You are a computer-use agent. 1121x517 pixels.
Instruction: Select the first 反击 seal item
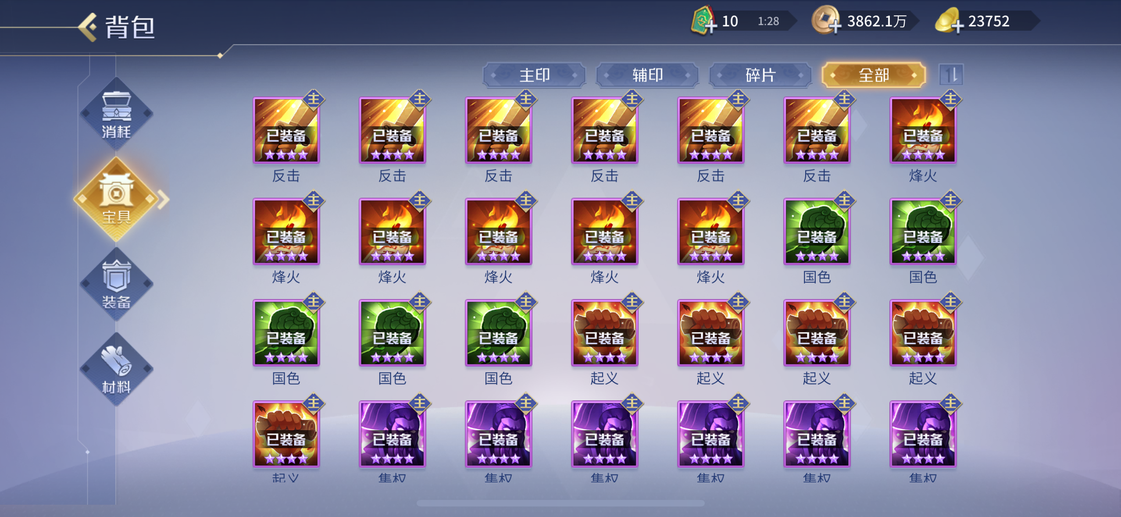point(286,131)
